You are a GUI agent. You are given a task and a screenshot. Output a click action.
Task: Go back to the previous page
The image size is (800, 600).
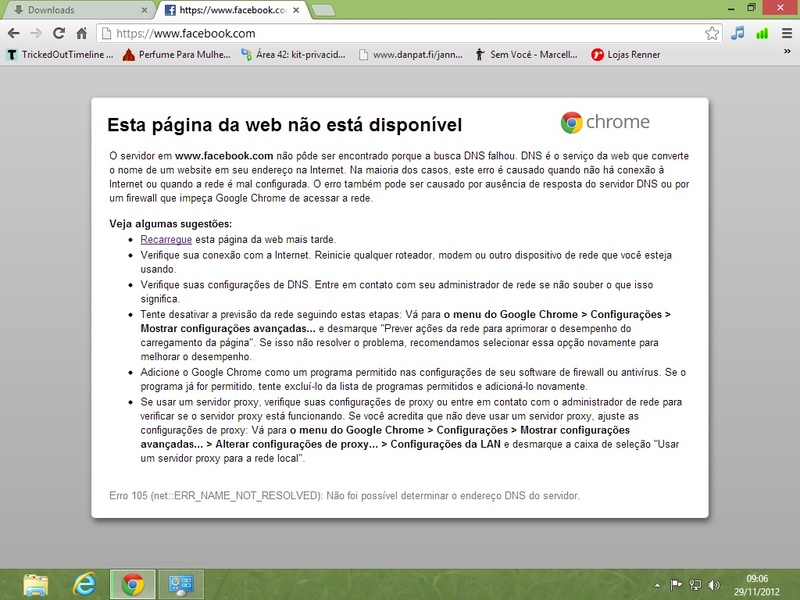(x=14, y=34)
